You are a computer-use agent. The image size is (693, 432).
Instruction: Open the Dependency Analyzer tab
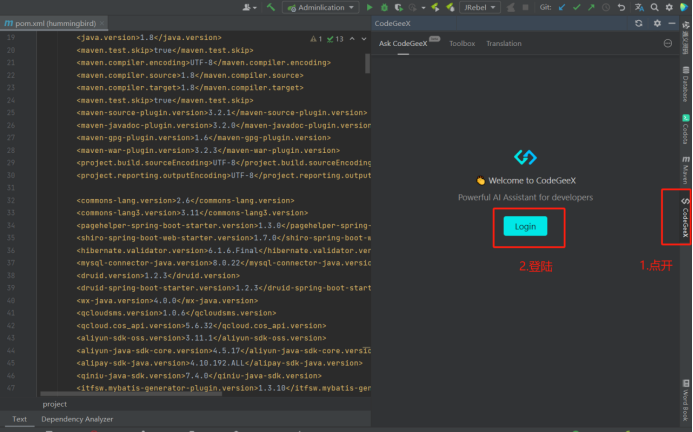(77, 419)
